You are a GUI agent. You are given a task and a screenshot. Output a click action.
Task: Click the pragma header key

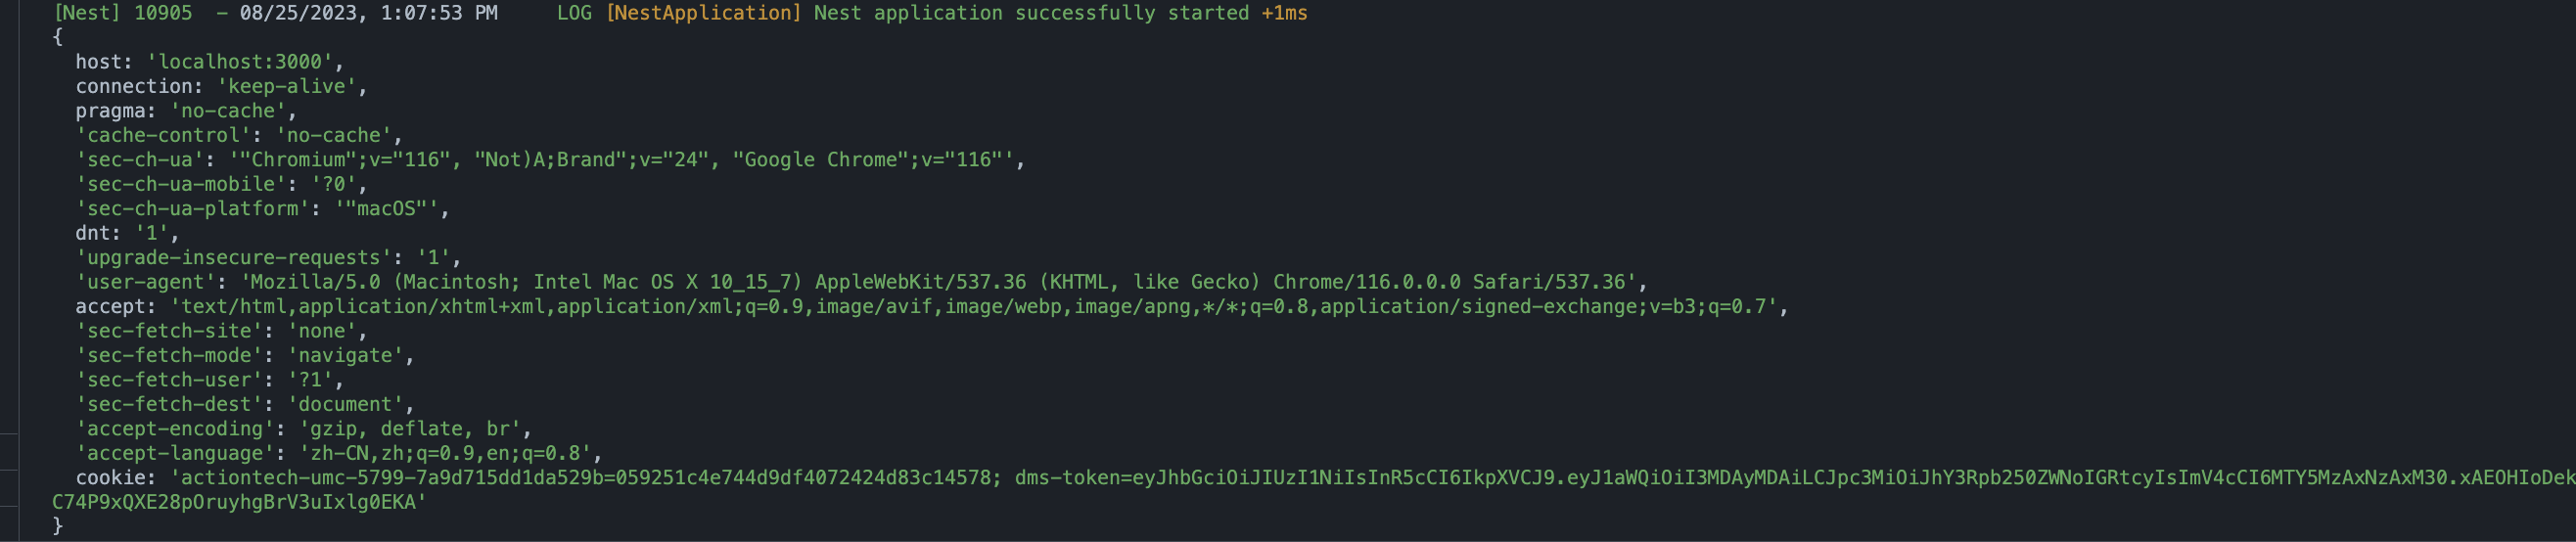(110, 111)
